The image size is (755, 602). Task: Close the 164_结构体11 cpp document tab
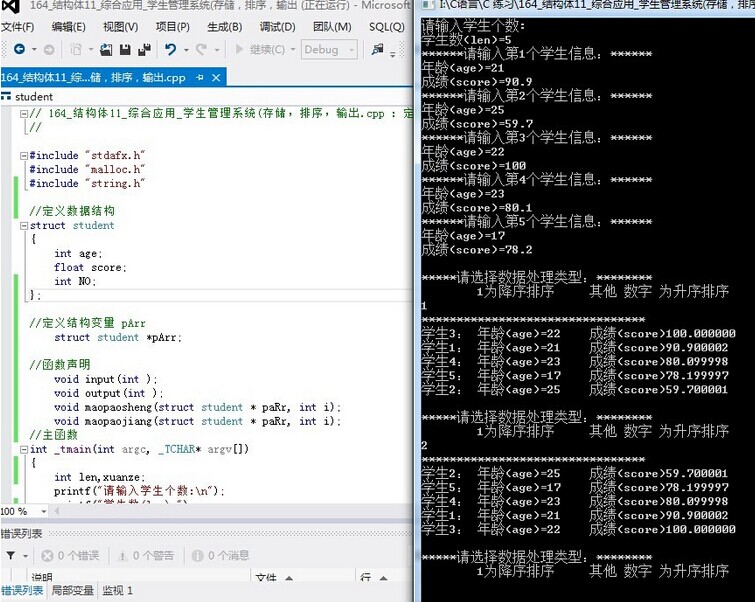pos(217,77)
